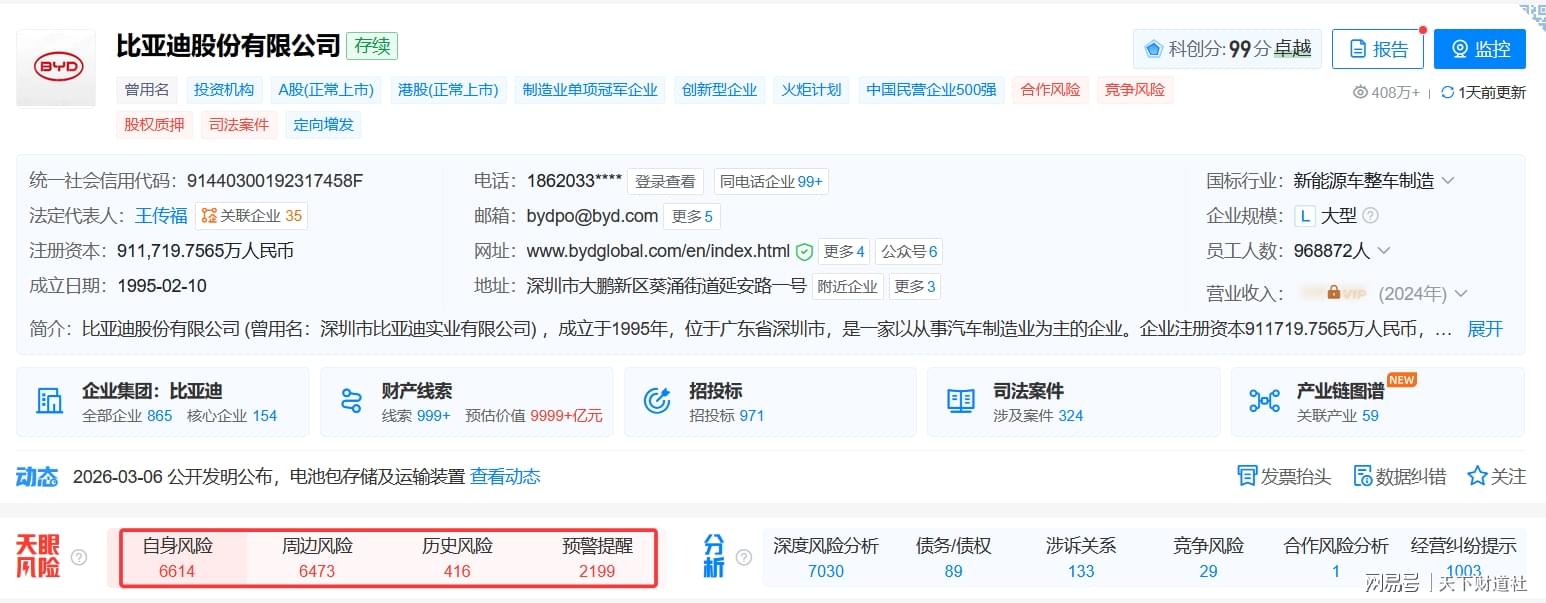Click the BYD company logo thumbnail
This screenshot has height=603, width=1546.
tap(56, 68)
